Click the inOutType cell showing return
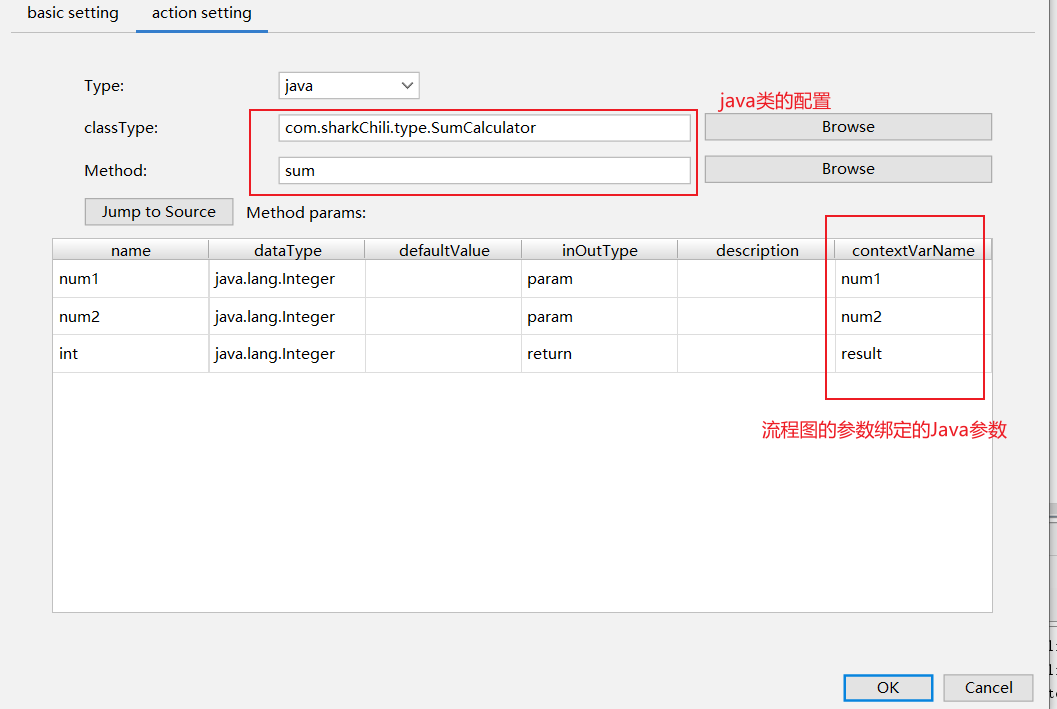Image resolution: width=1057 pixels, height=709 pixels. [599, 354]
